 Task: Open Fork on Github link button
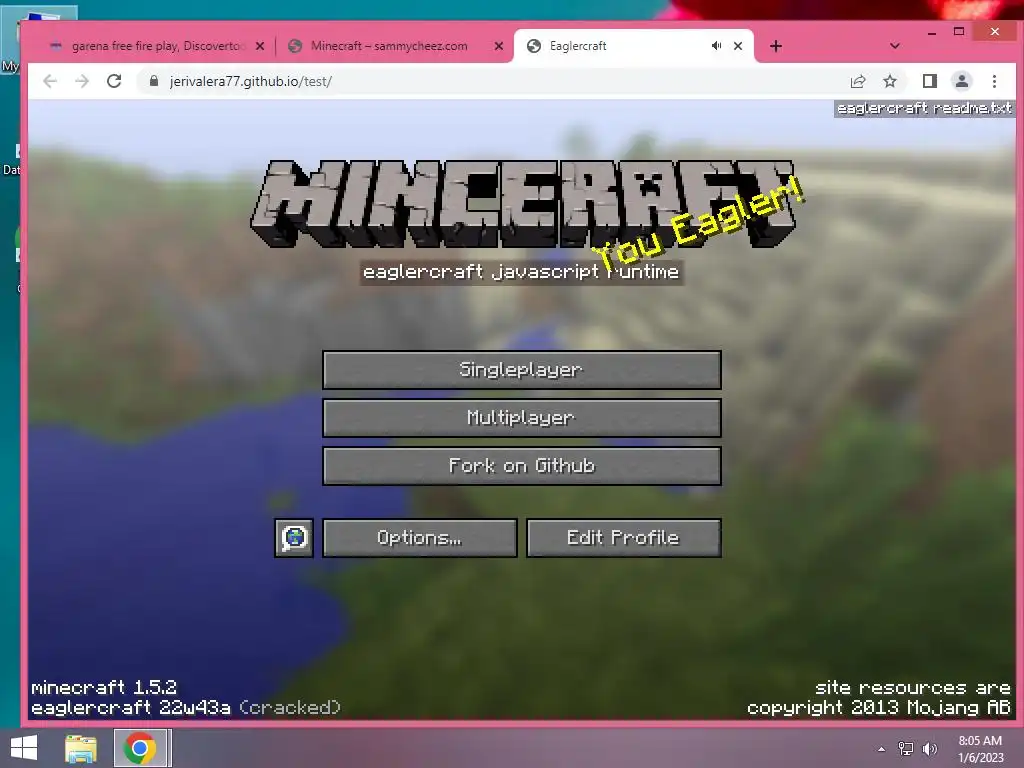[522, 466]
